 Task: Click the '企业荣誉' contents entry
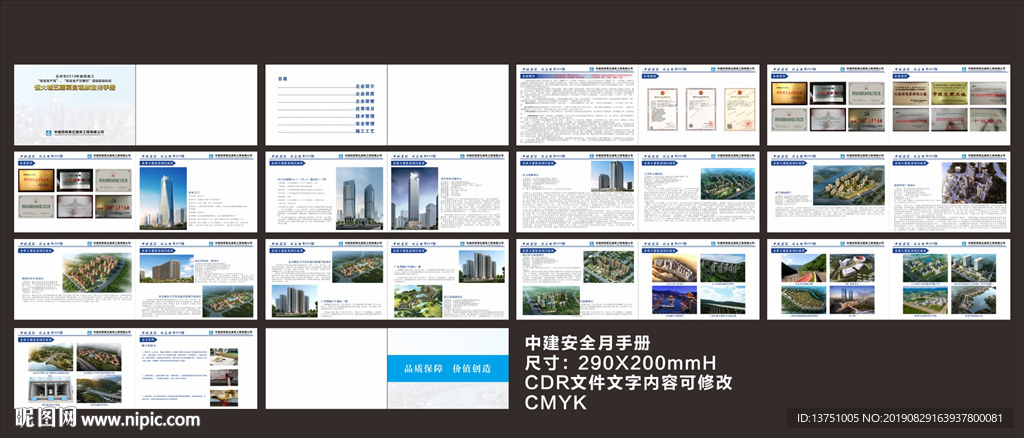(x=364, y=101)
